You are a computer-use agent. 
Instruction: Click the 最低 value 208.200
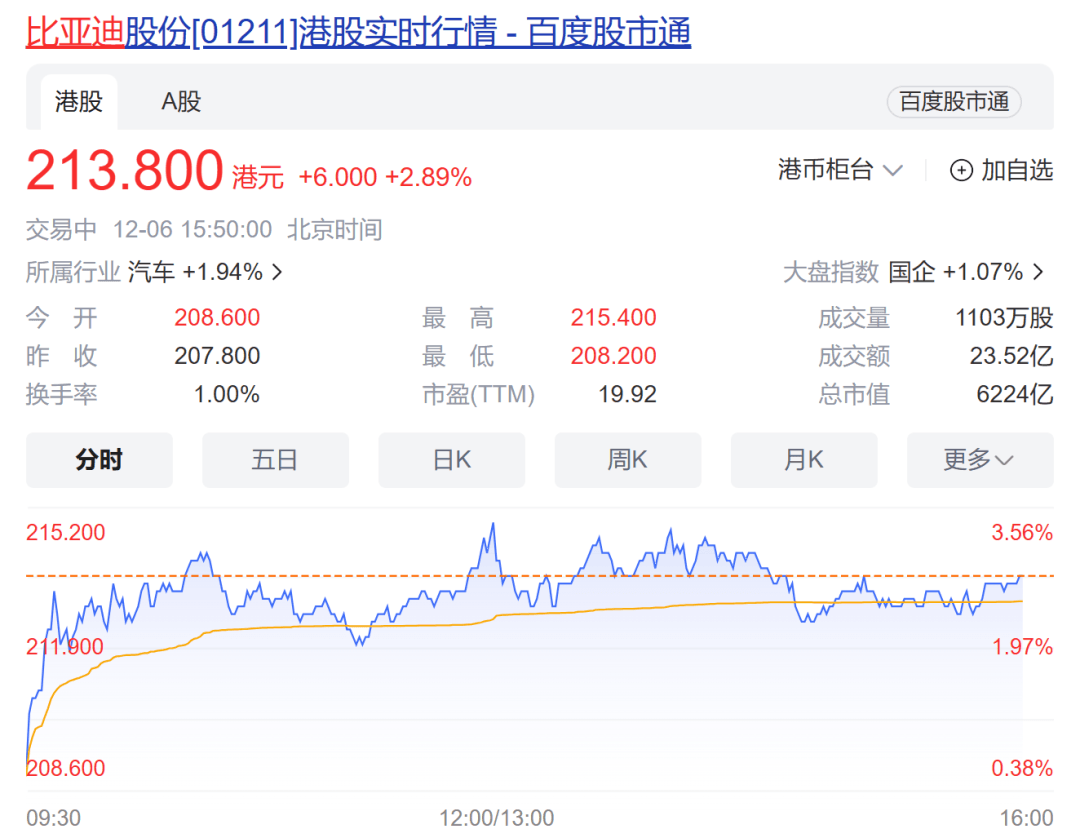point(614,356)
